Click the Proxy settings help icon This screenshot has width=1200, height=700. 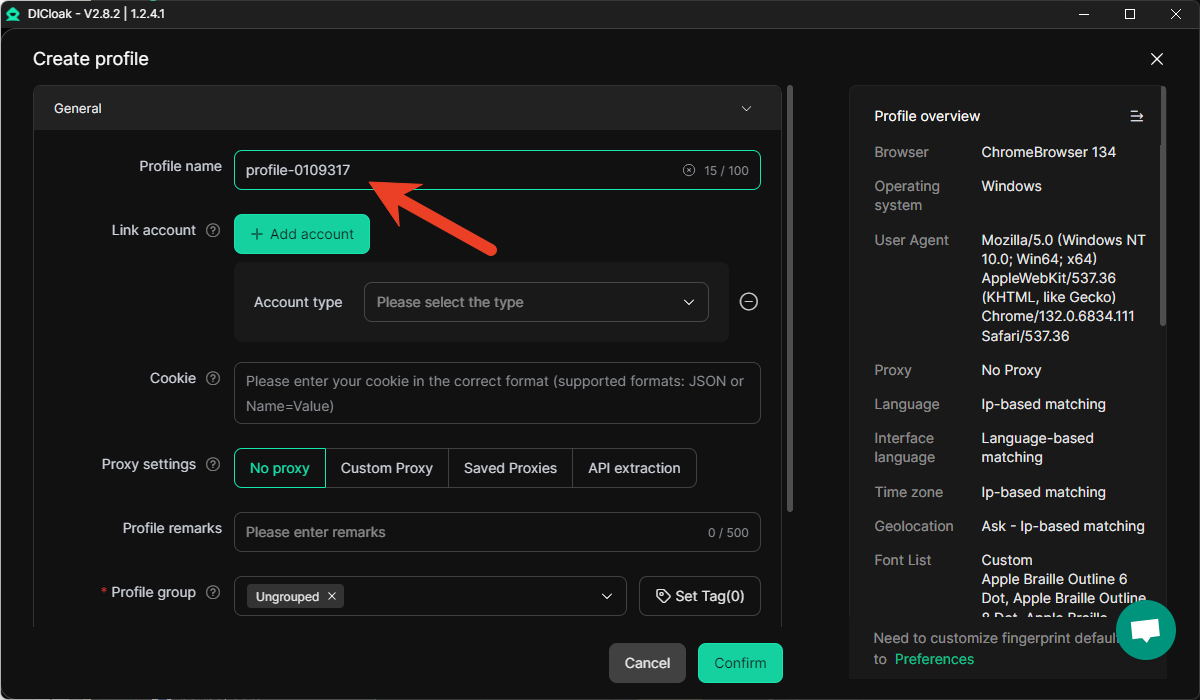[x=212, y=464]
